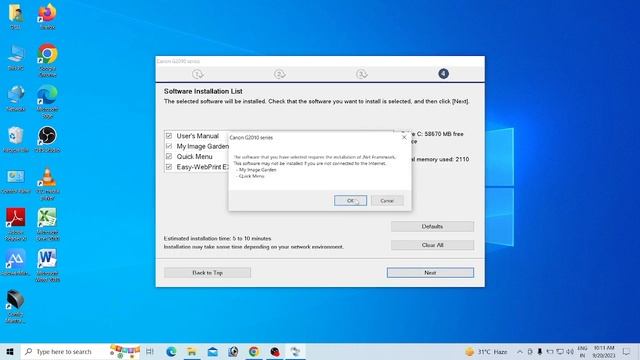Select the This PC desktop icon
Viewport: 640px width, 360px height.
coord(16,57)
